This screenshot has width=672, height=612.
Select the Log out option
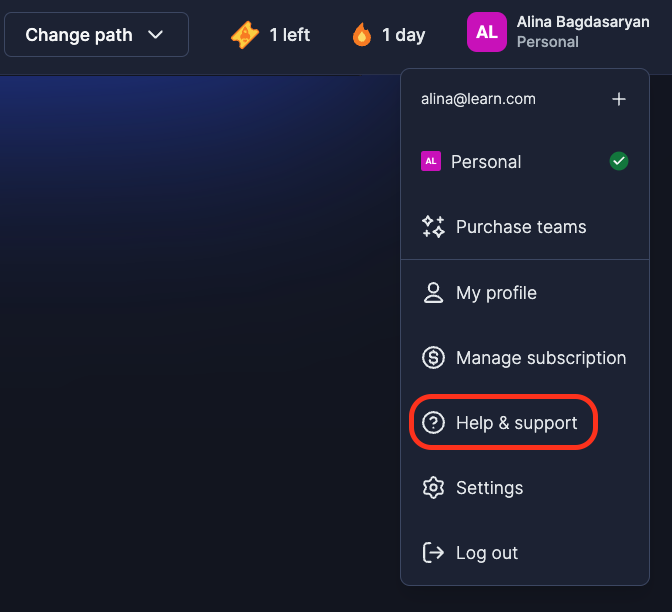pyautogui.click(x=486, y=553)
